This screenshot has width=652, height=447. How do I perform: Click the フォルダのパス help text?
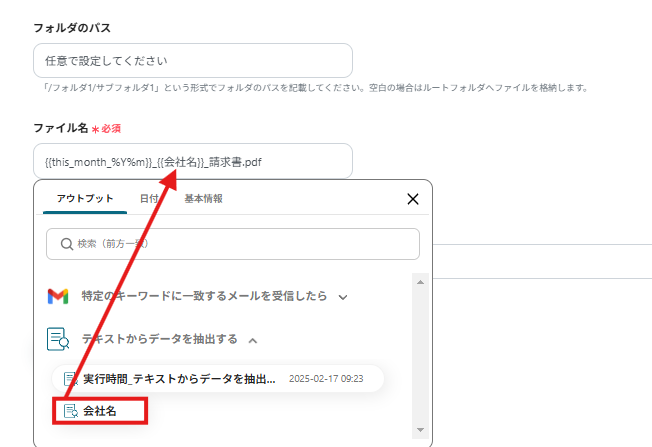[x=315, y=88]
